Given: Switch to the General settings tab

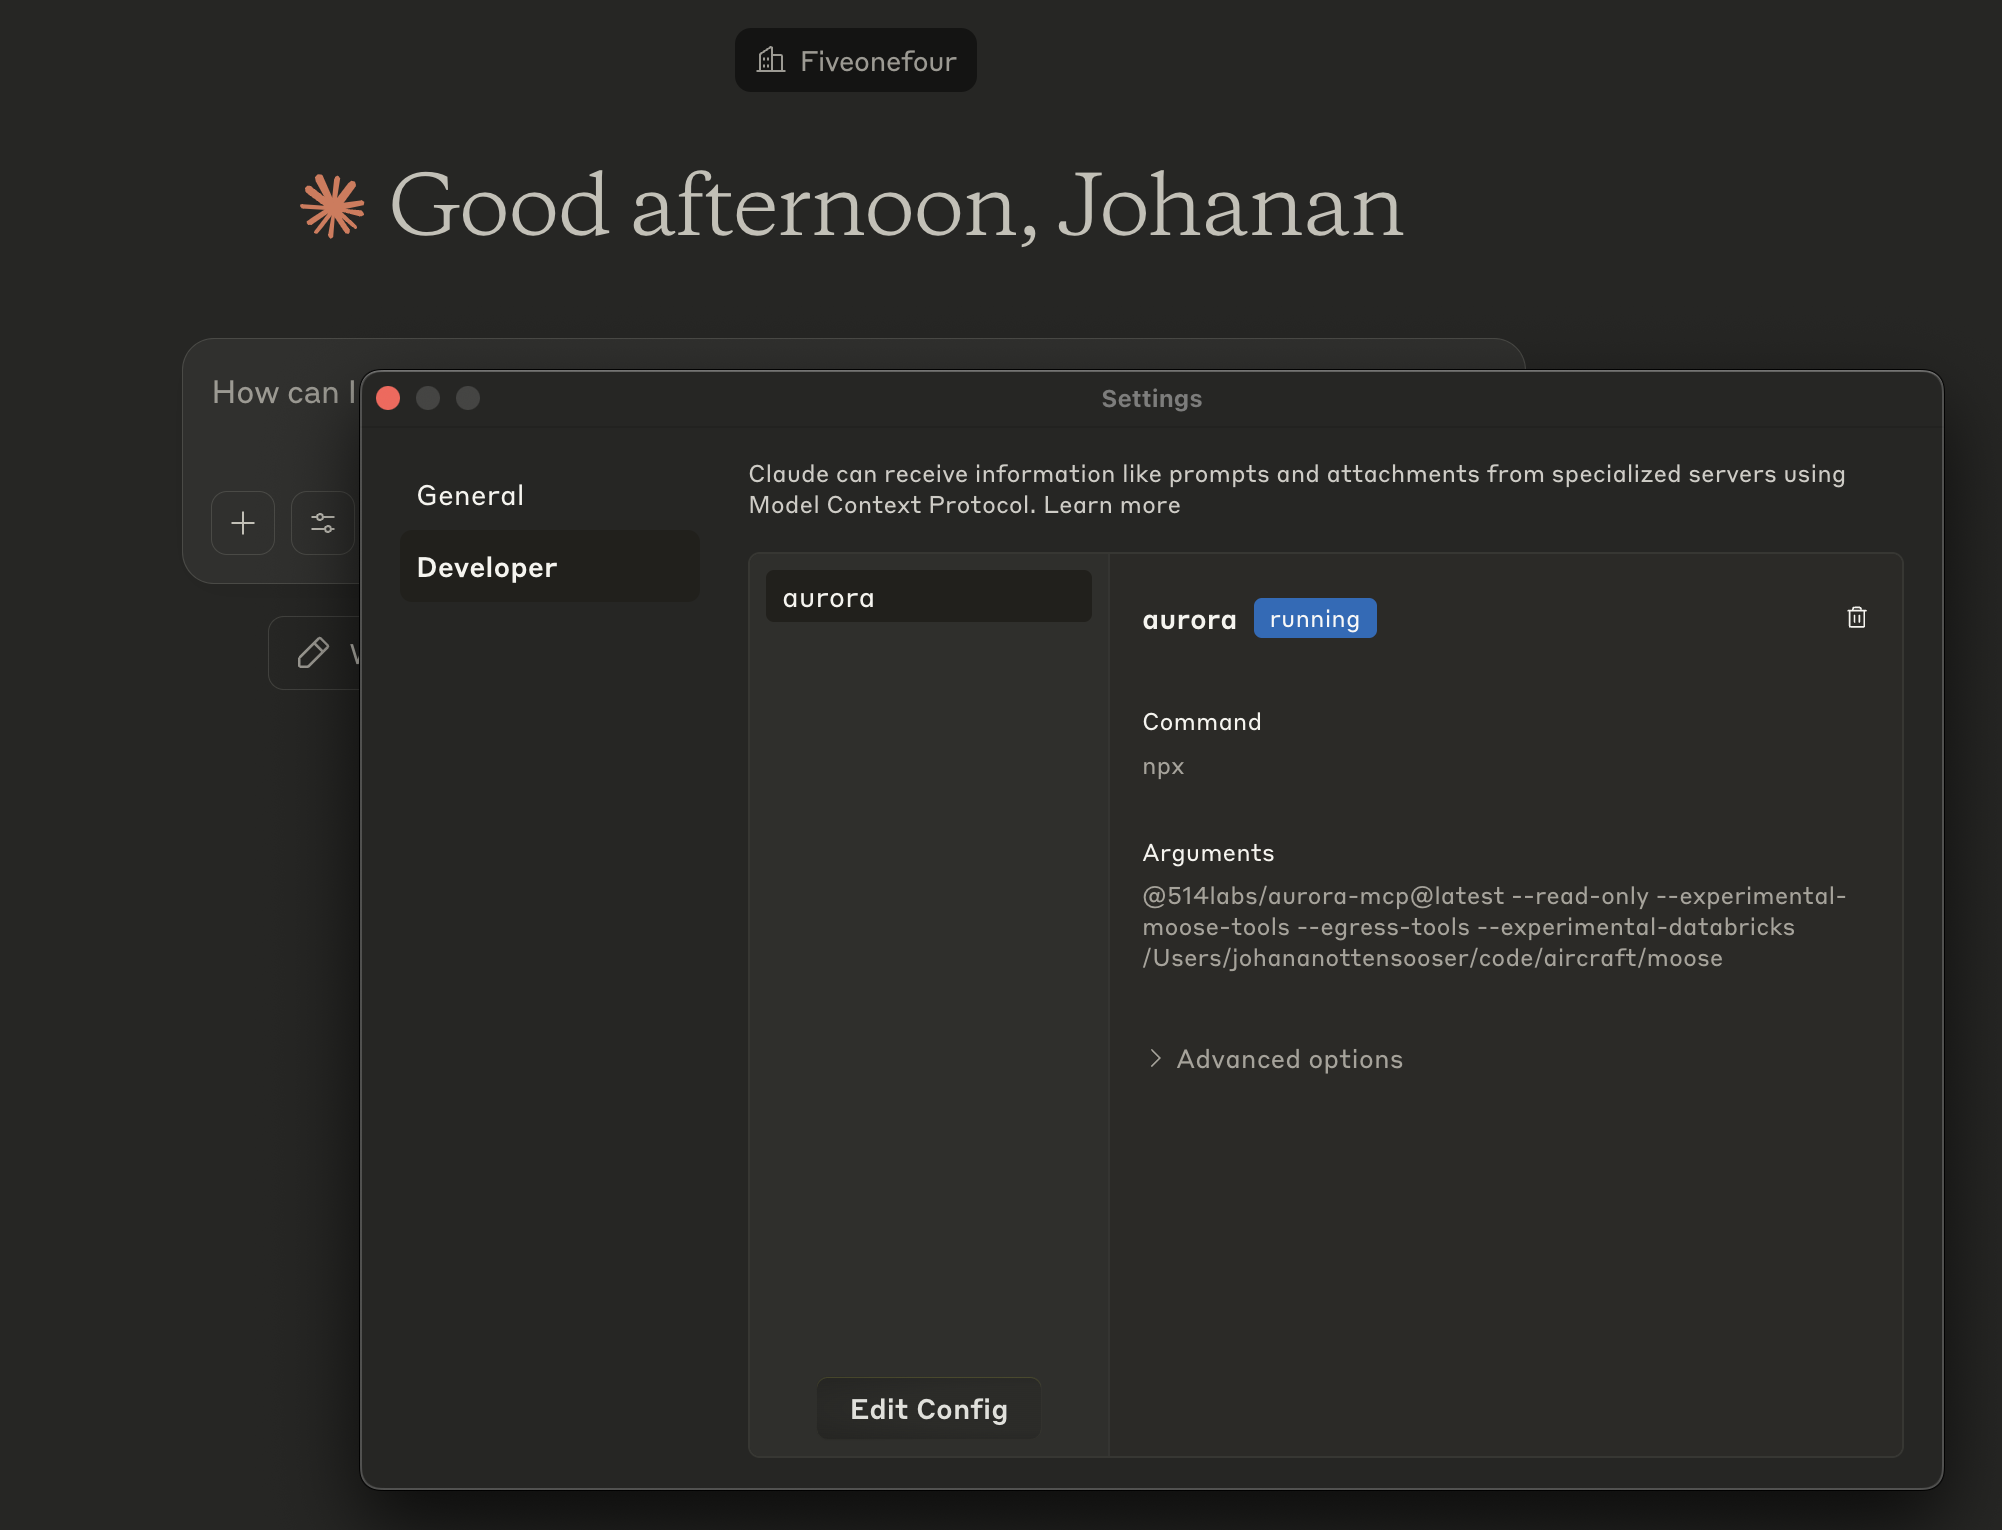Looking at the screenshot, I should click(x=550, y=496).
